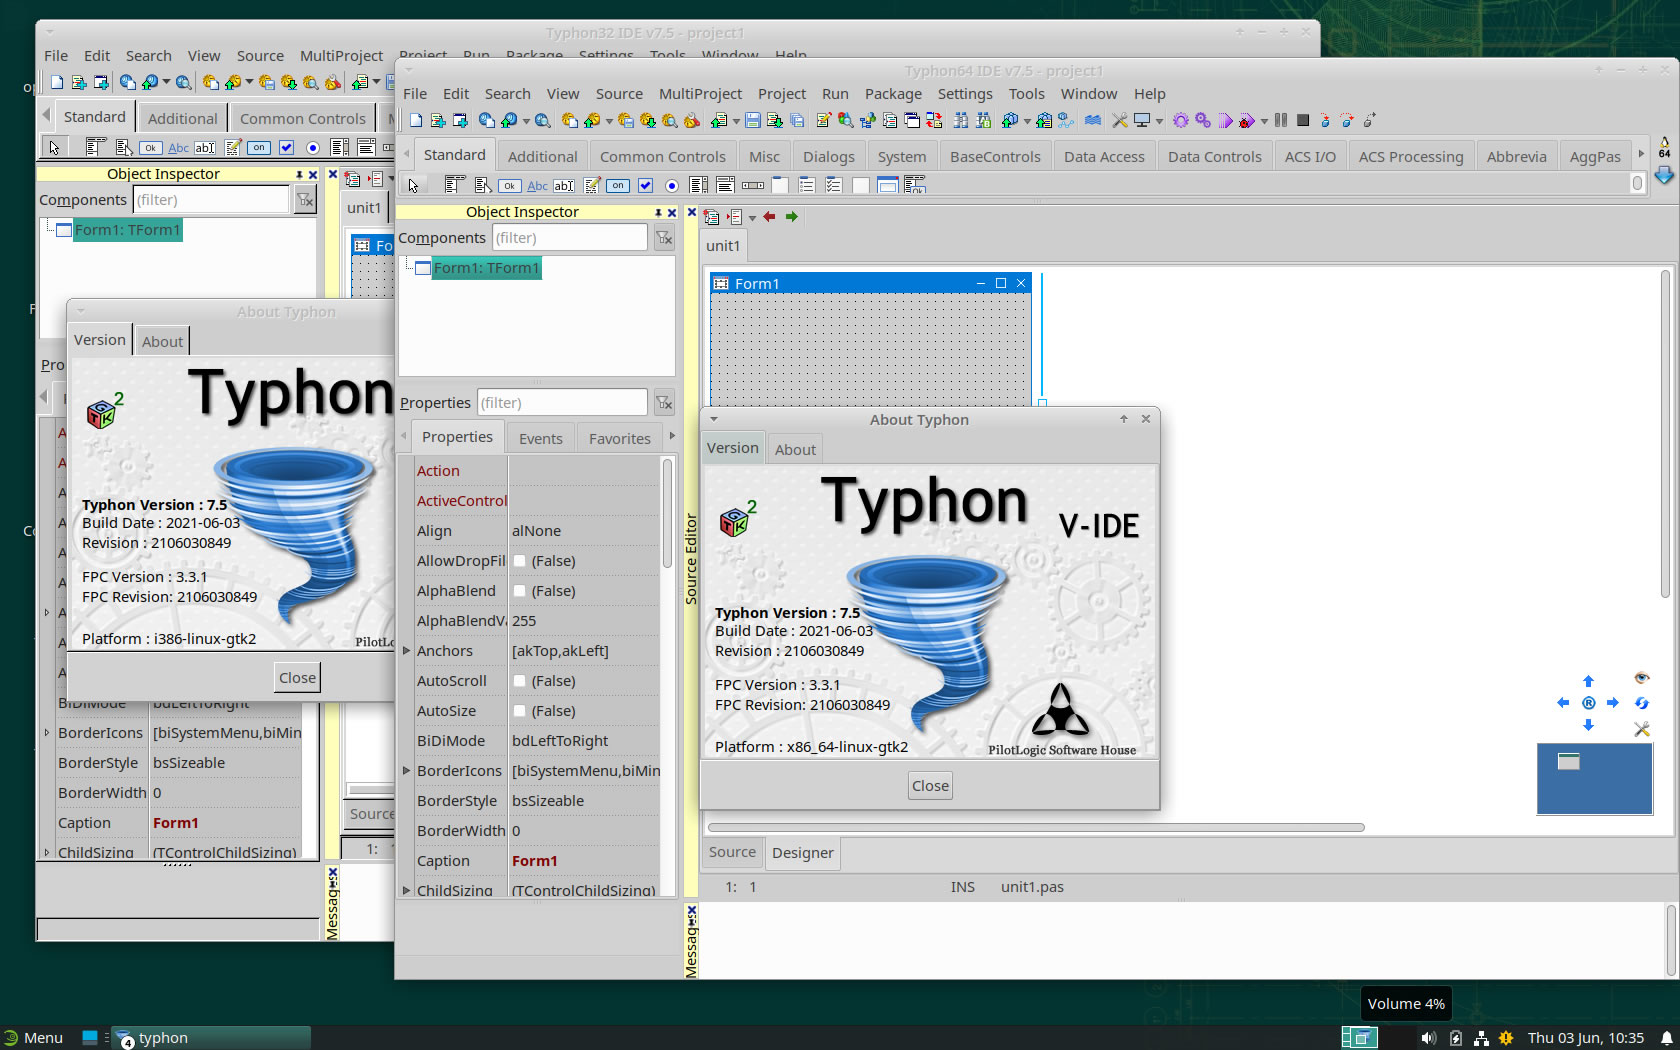Pick the TRadioButton component in Typhon32 palette
This screenshot has height=1050, width=1680.
[x=313, y=148]
